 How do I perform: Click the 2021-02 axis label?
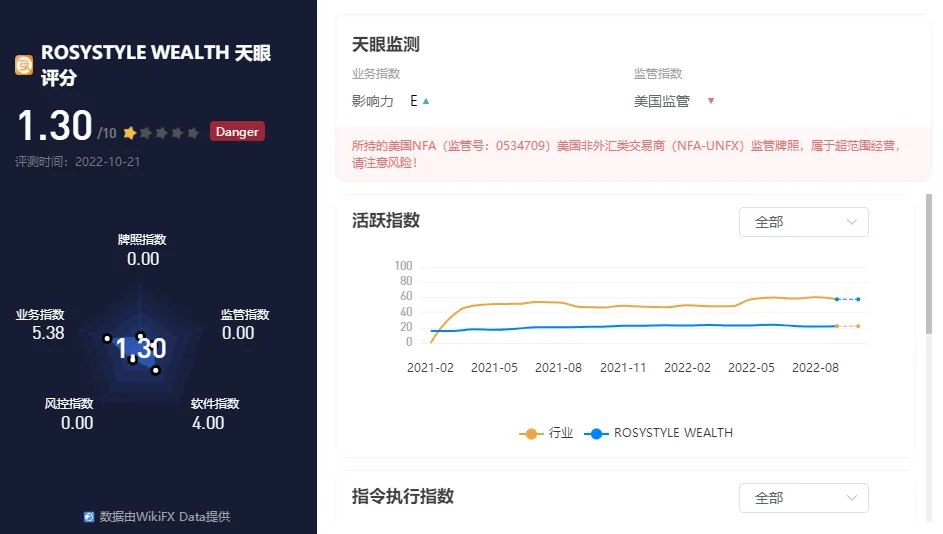click(x=431, y=367)
